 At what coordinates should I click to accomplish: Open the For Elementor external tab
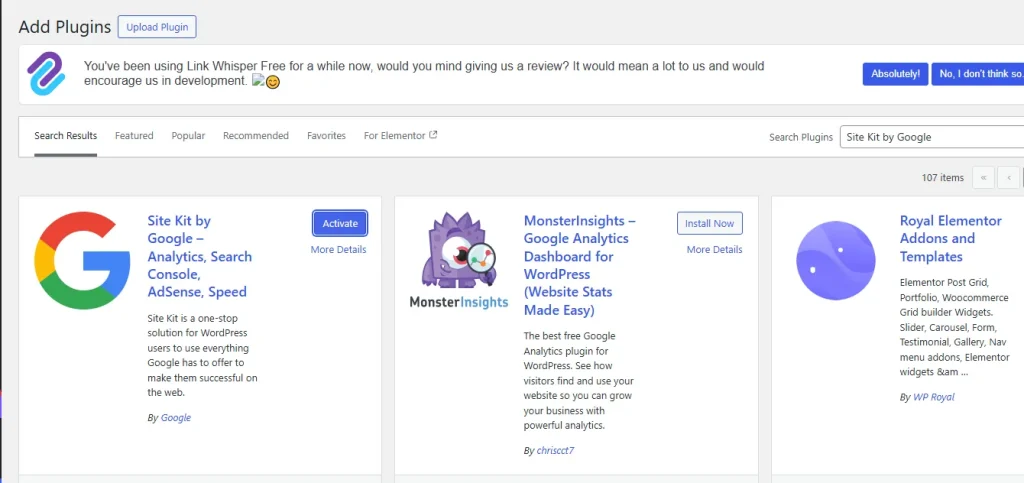(400, 136)
